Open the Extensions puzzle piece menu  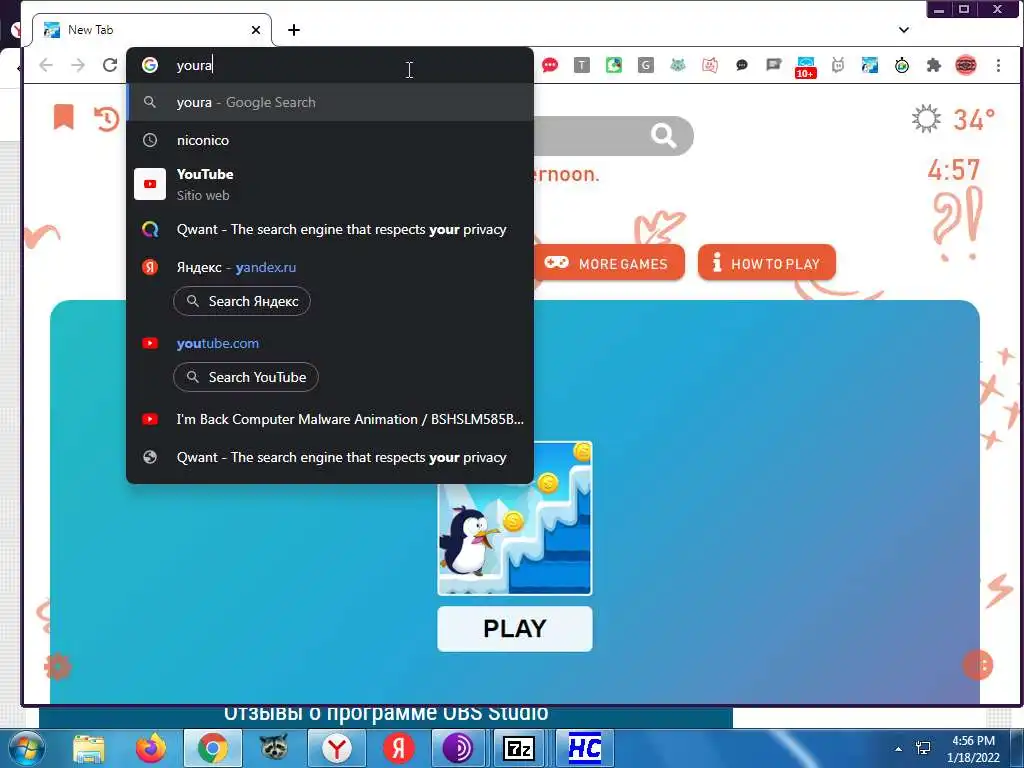click(x=934, y=65)
